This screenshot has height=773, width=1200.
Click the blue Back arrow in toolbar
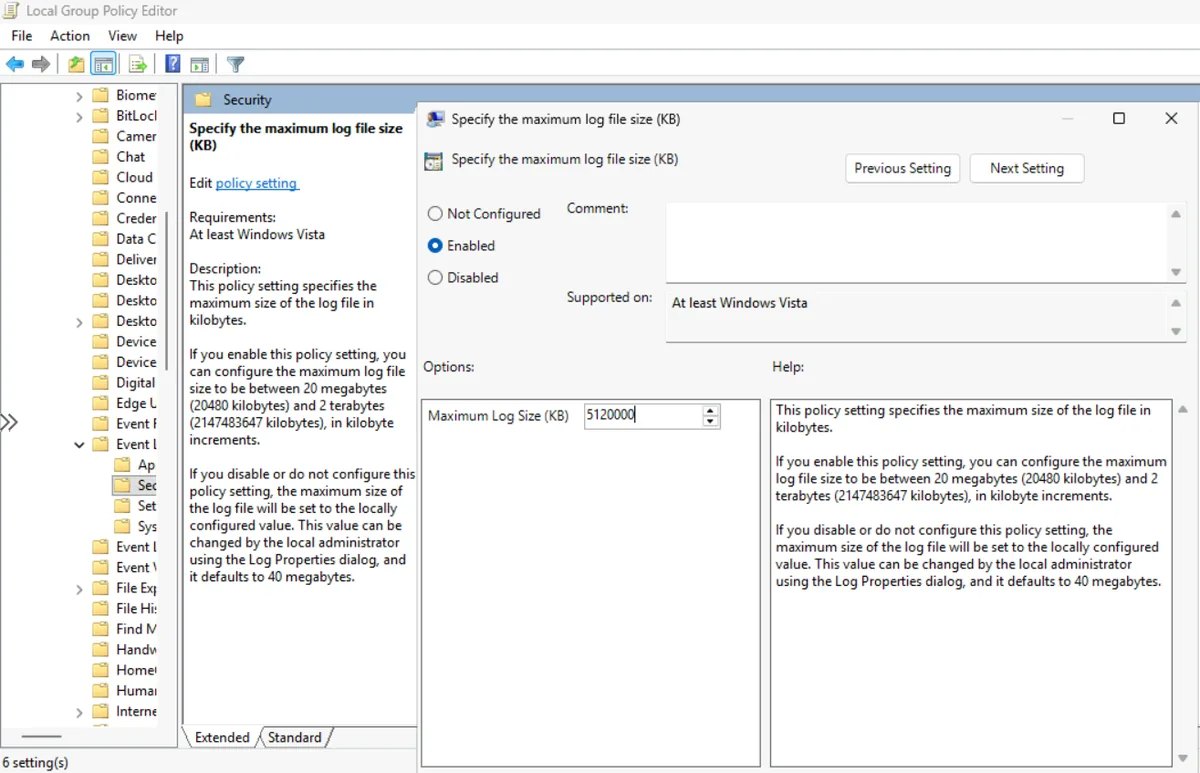point(15,65)
